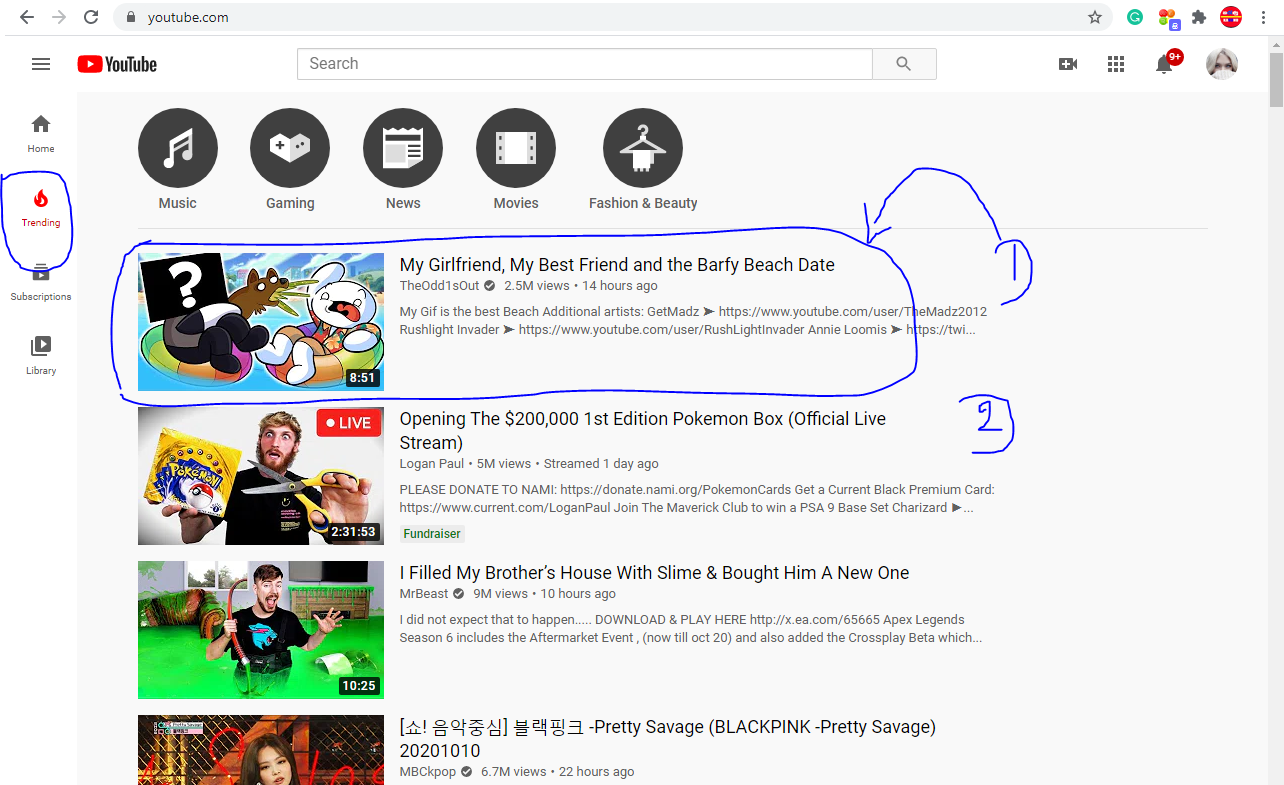This screenshot has width=1284, height=785.
Task: Open the YouTube apps grid
Action: tap(1115, 63)
